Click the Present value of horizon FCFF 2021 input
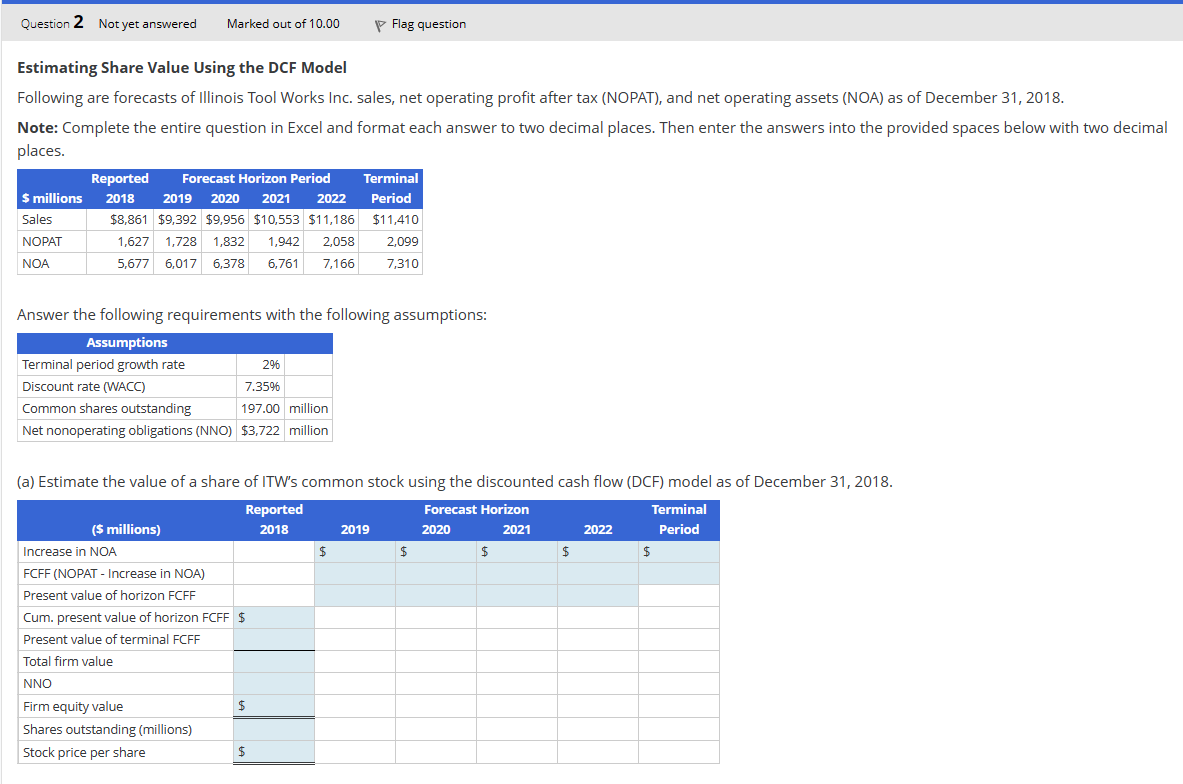This screenshot has width=1183, height=784. [x=517, y=595]
